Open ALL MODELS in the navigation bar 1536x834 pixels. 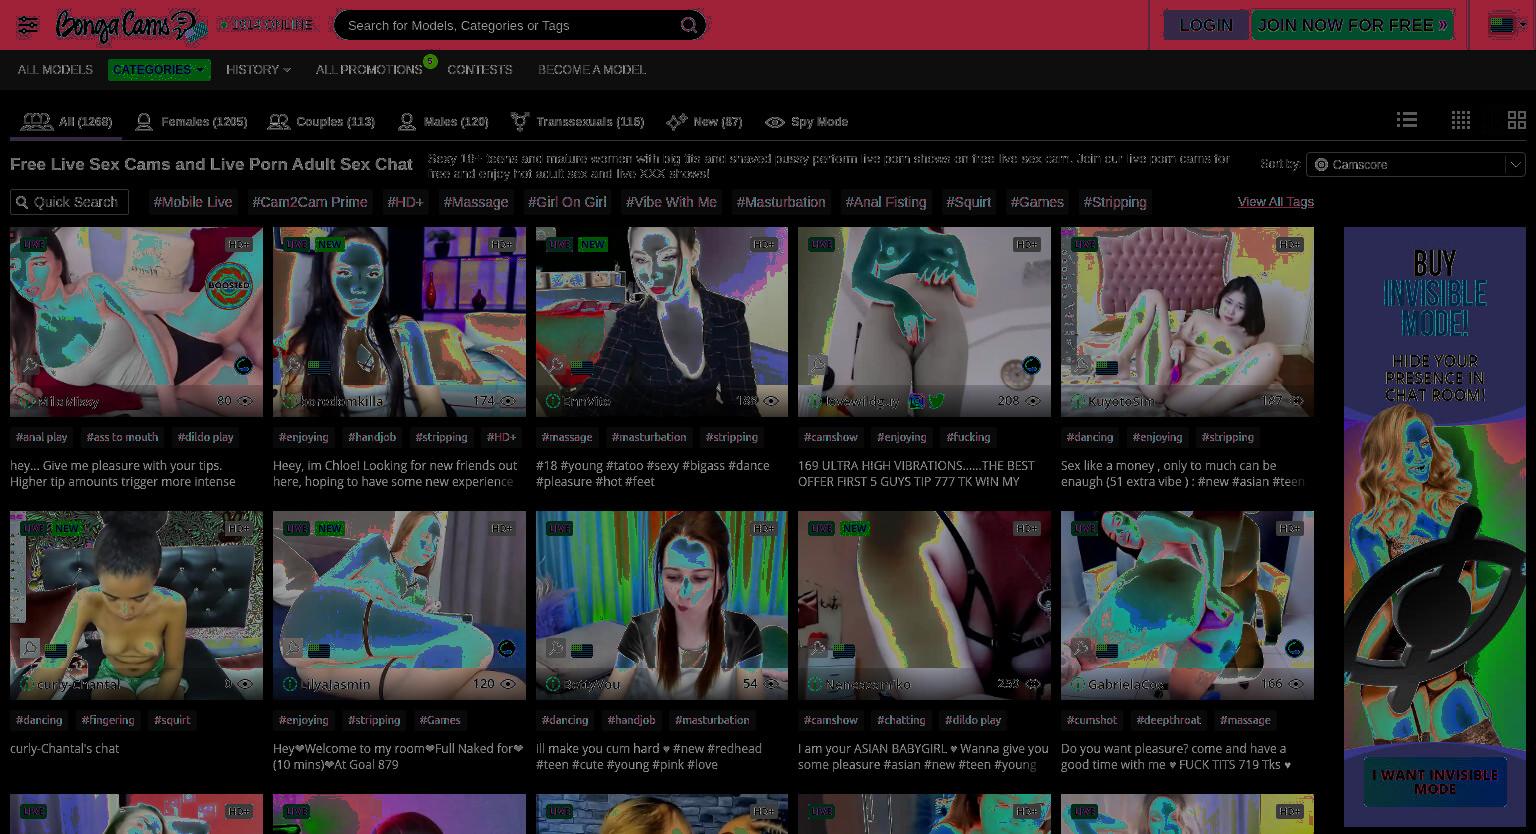(x=55, y=70)
